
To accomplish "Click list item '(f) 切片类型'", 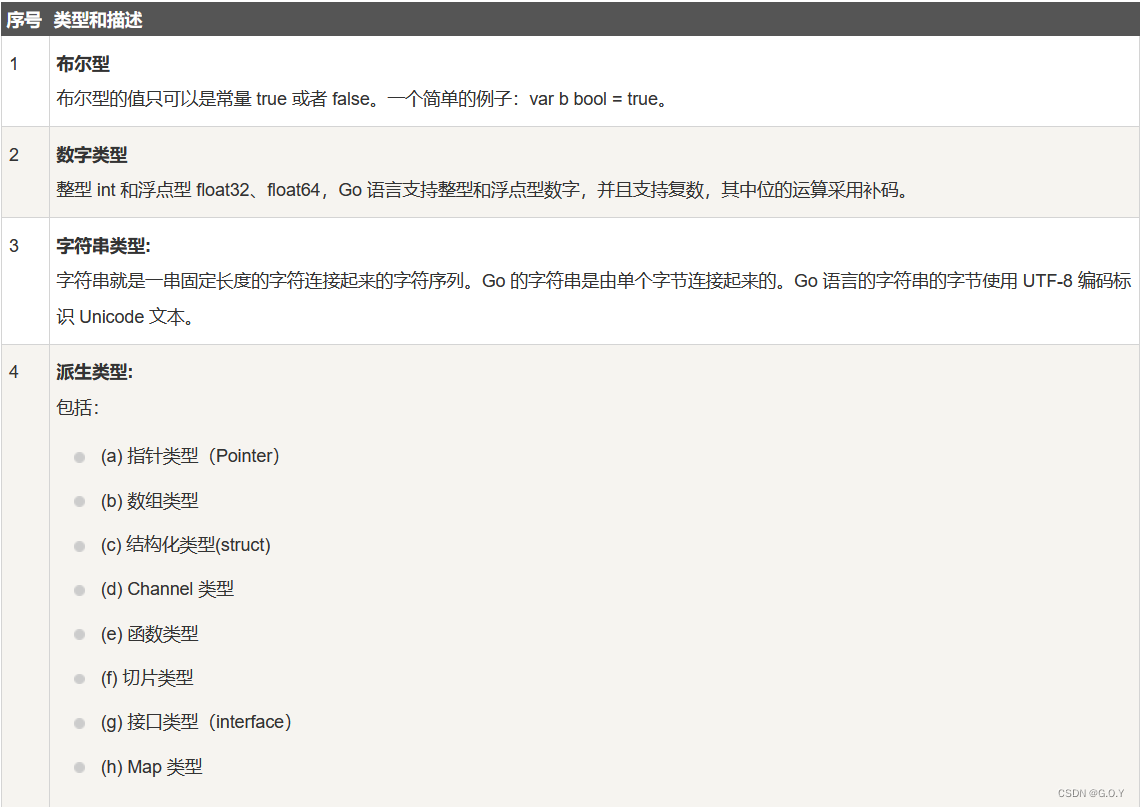I will pos(147,678).
